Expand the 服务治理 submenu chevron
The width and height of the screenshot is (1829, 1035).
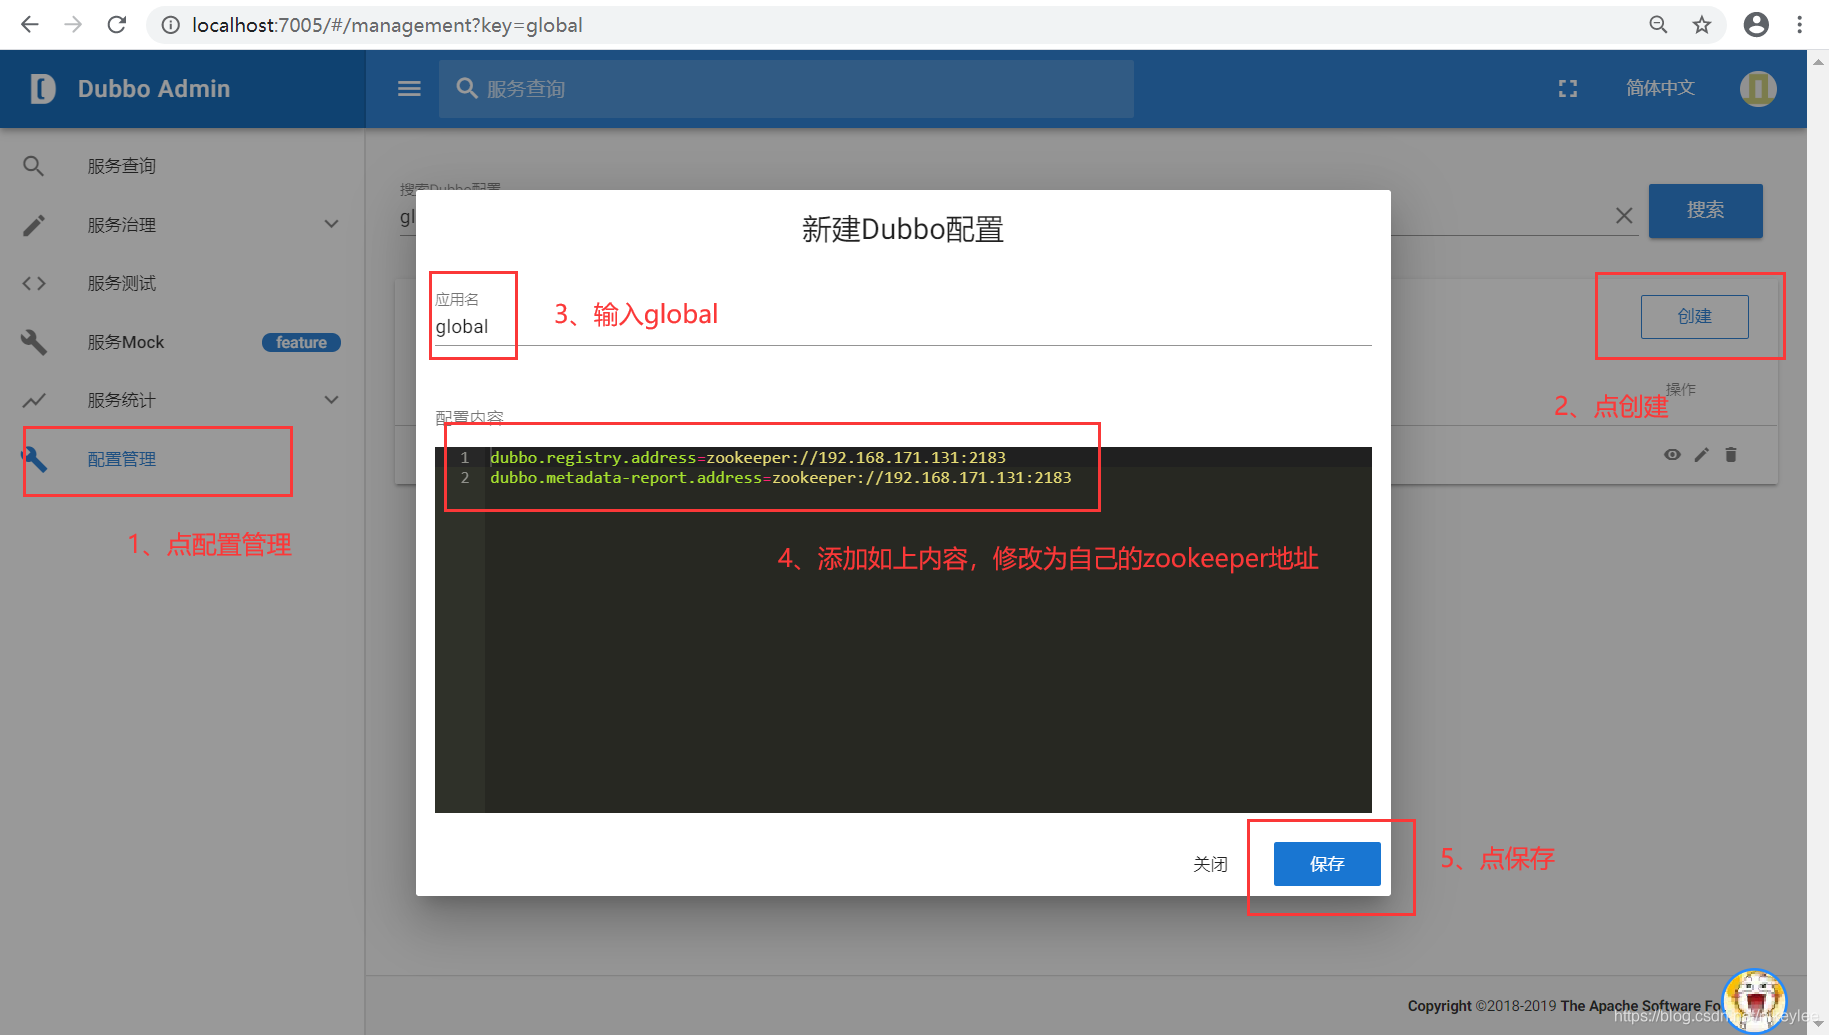[331, 224]
